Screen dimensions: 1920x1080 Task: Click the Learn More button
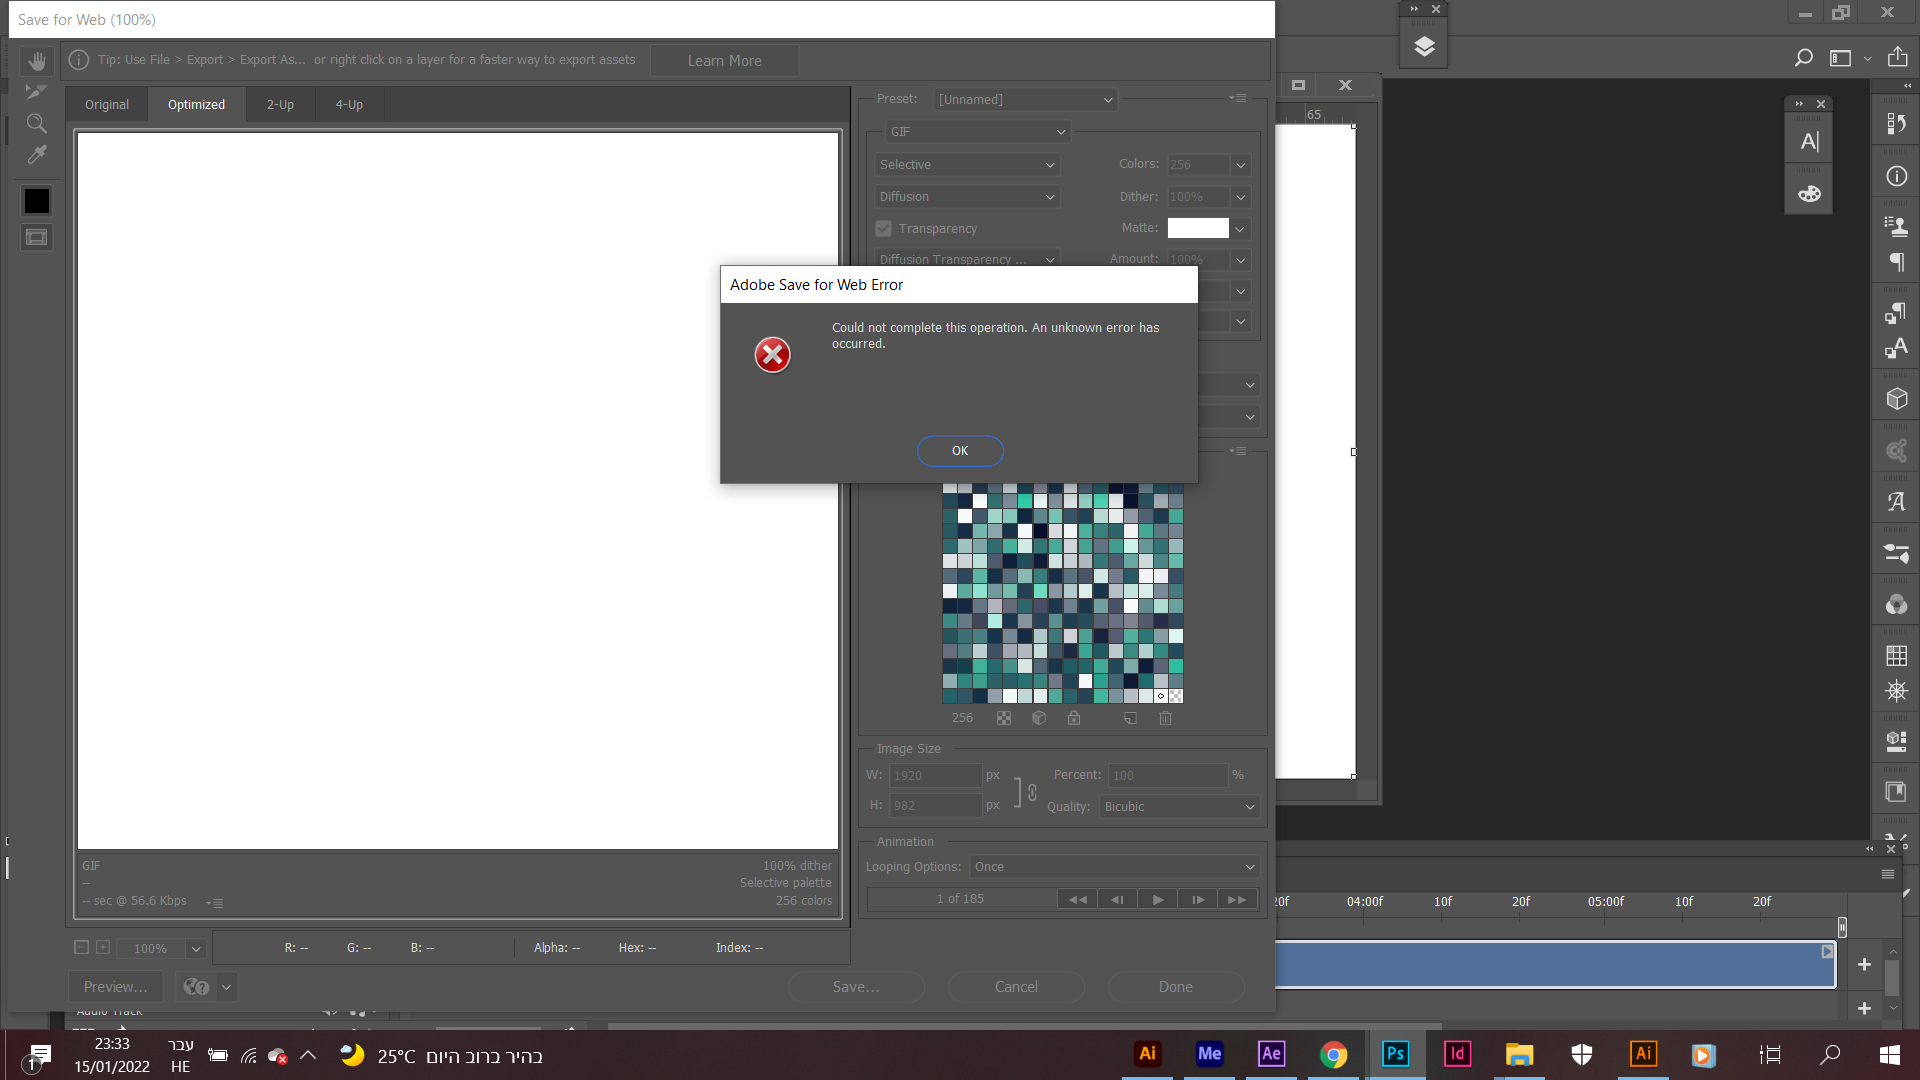point(724,61)
